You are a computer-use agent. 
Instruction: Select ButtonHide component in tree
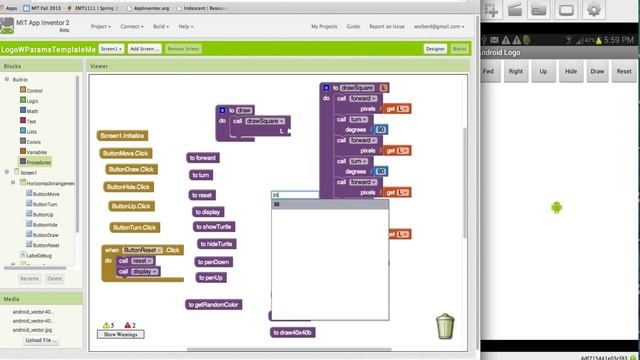click(42, 224)
